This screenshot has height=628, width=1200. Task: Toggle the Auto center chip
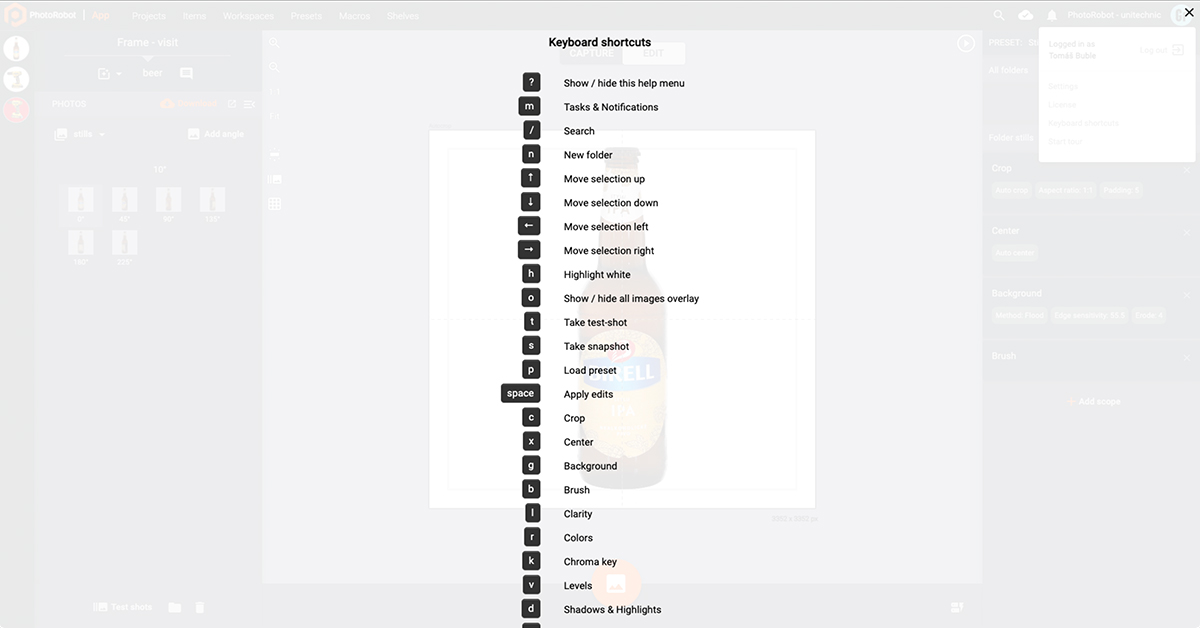click(x=1014, y=252)
